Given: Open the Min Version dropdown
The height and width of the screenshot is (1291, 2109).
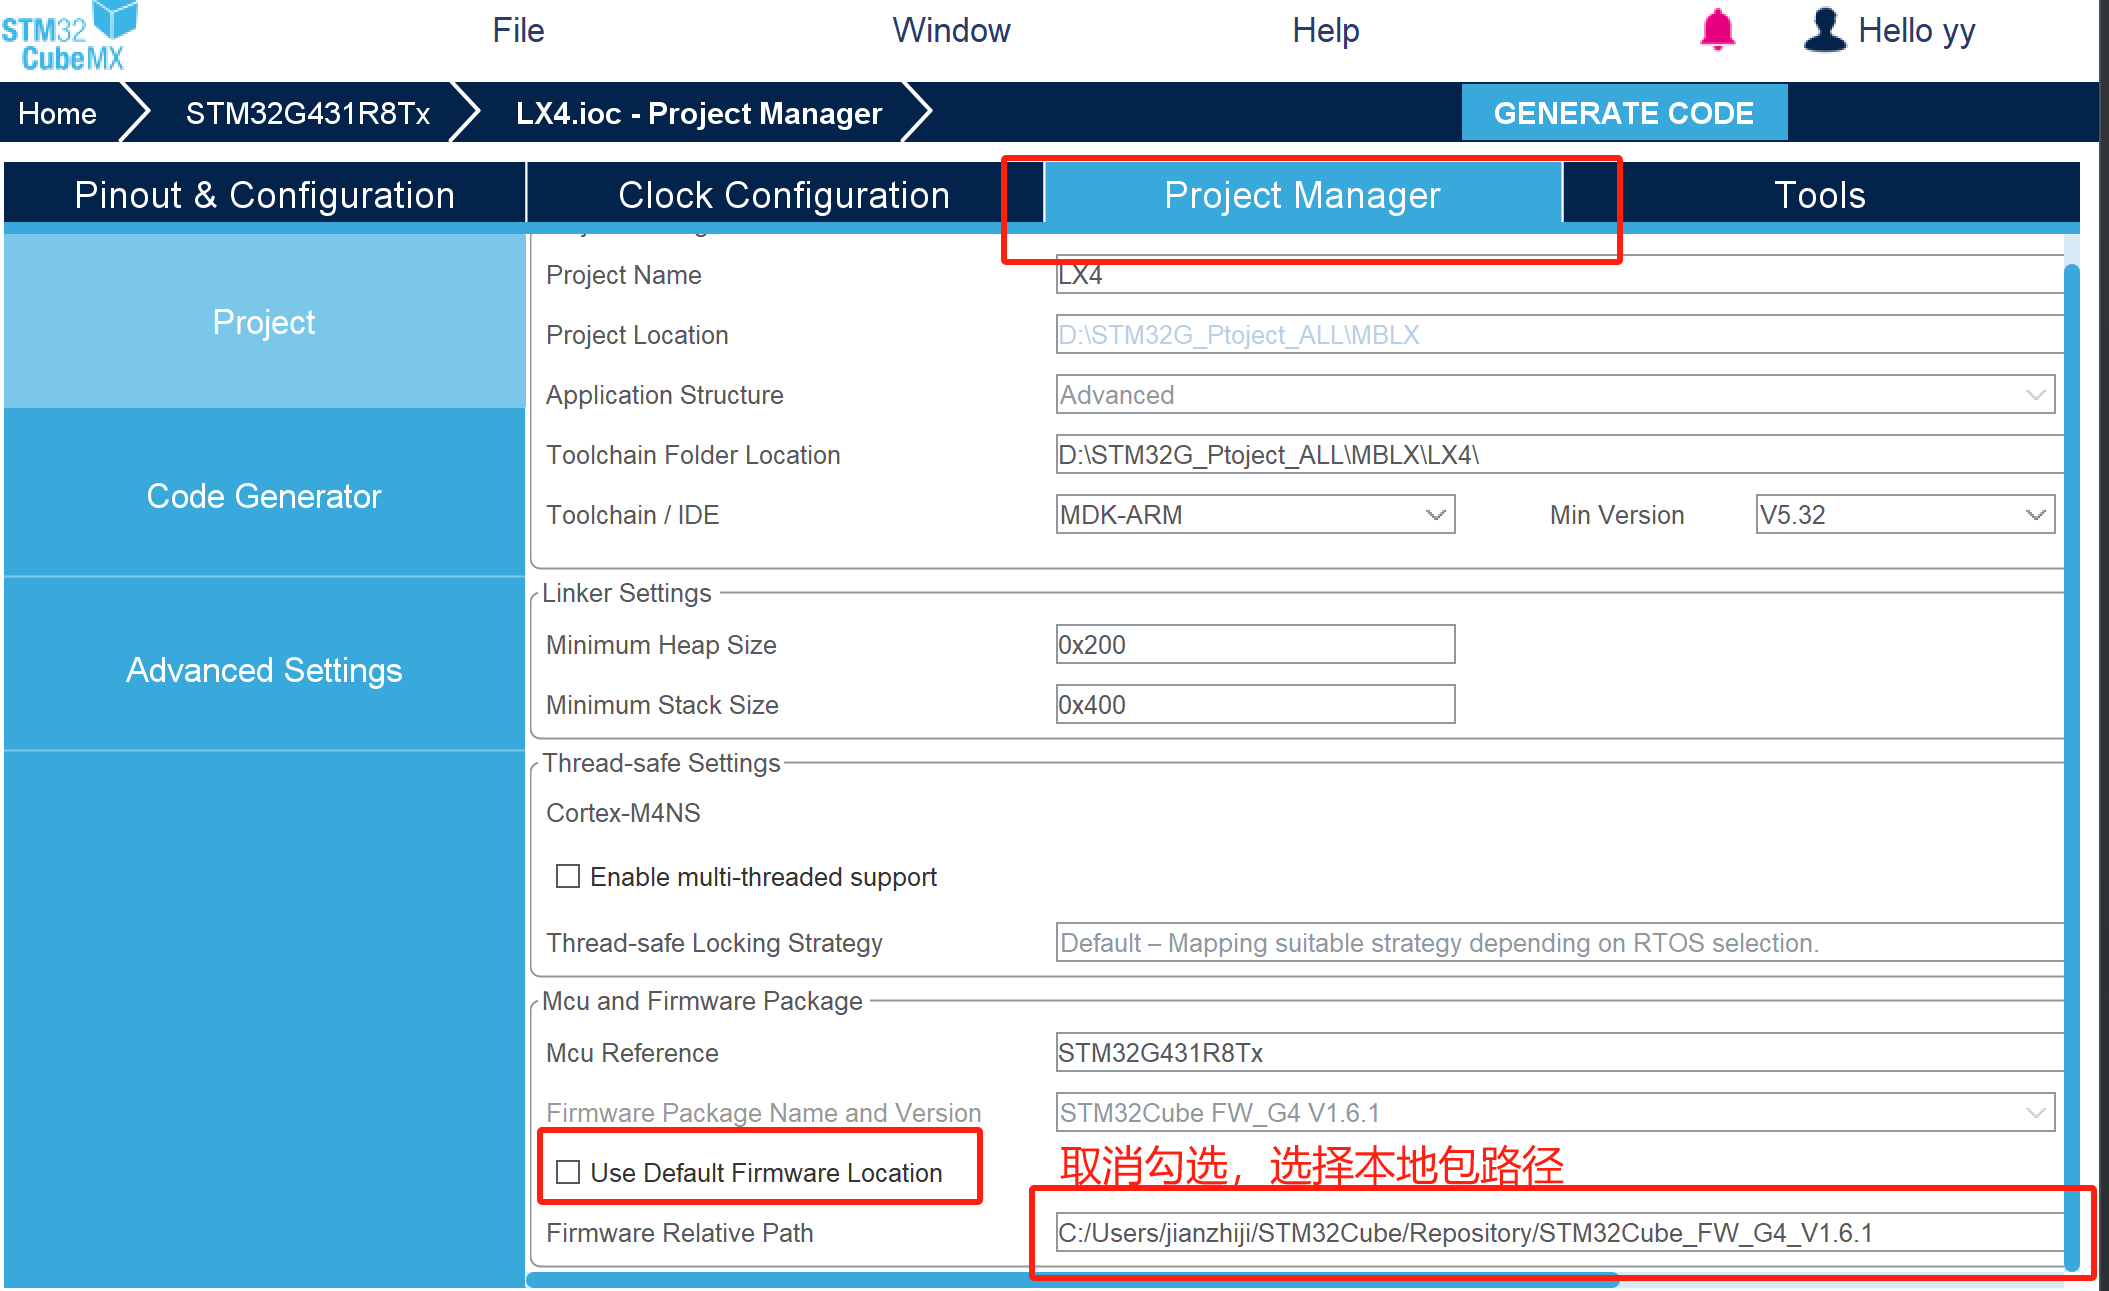Looking at the screenshot, I should 2035,515.
